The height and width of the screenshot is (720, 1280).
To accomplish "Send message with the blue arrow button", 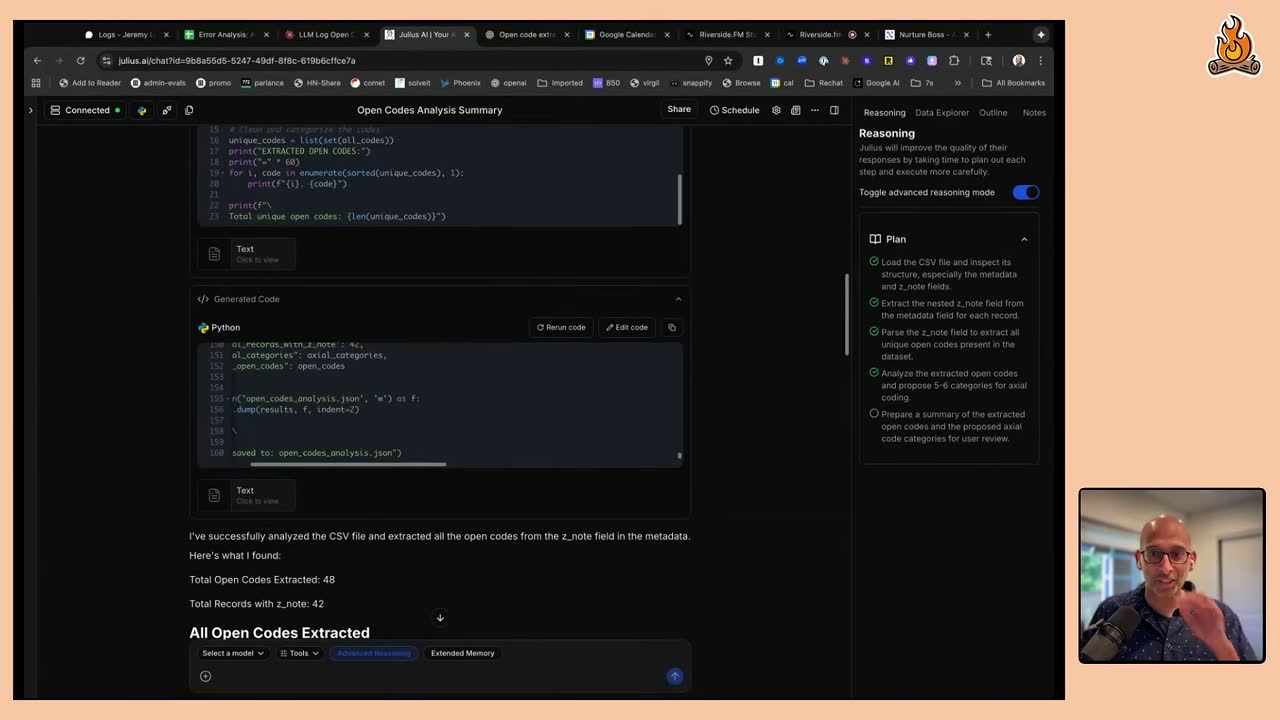I will tap(675, 676).
